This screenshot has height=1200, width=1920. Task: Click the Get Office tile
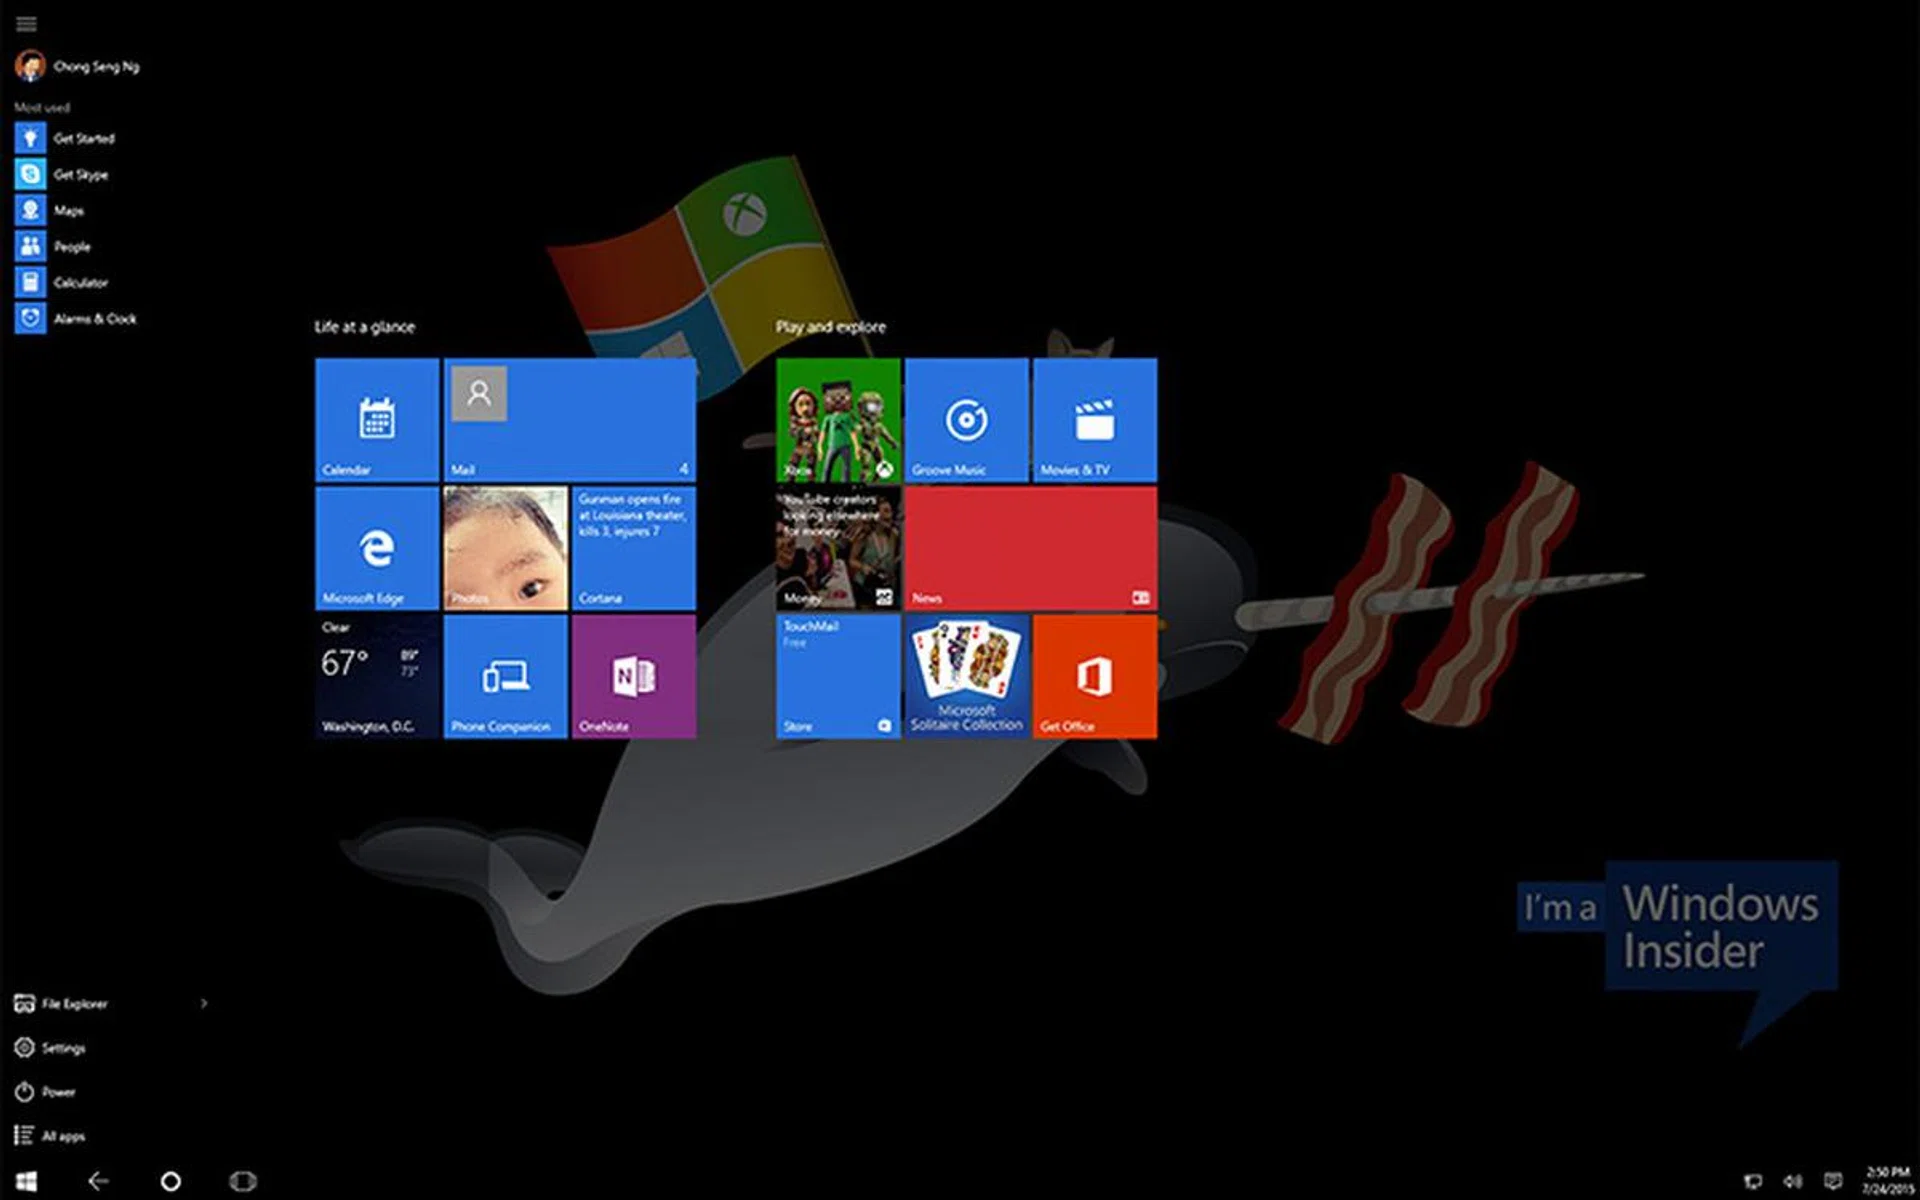pyautogui.click(x=1094, y=676)
